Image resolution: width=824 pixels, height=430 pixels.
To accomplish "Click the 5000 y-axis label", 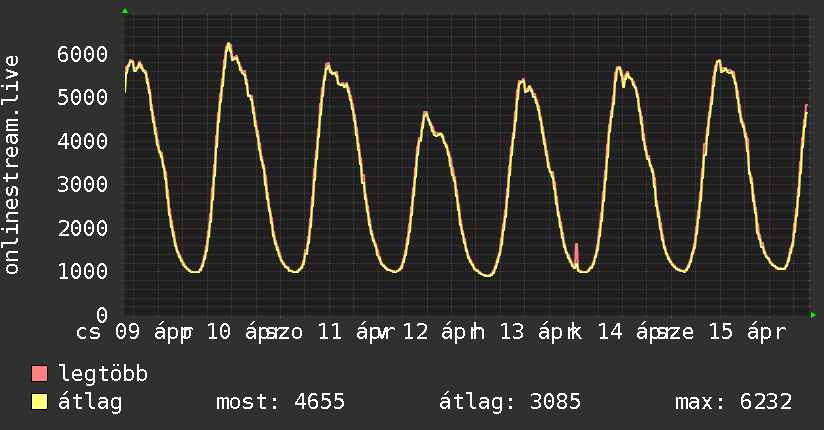I will coord(83,97).
